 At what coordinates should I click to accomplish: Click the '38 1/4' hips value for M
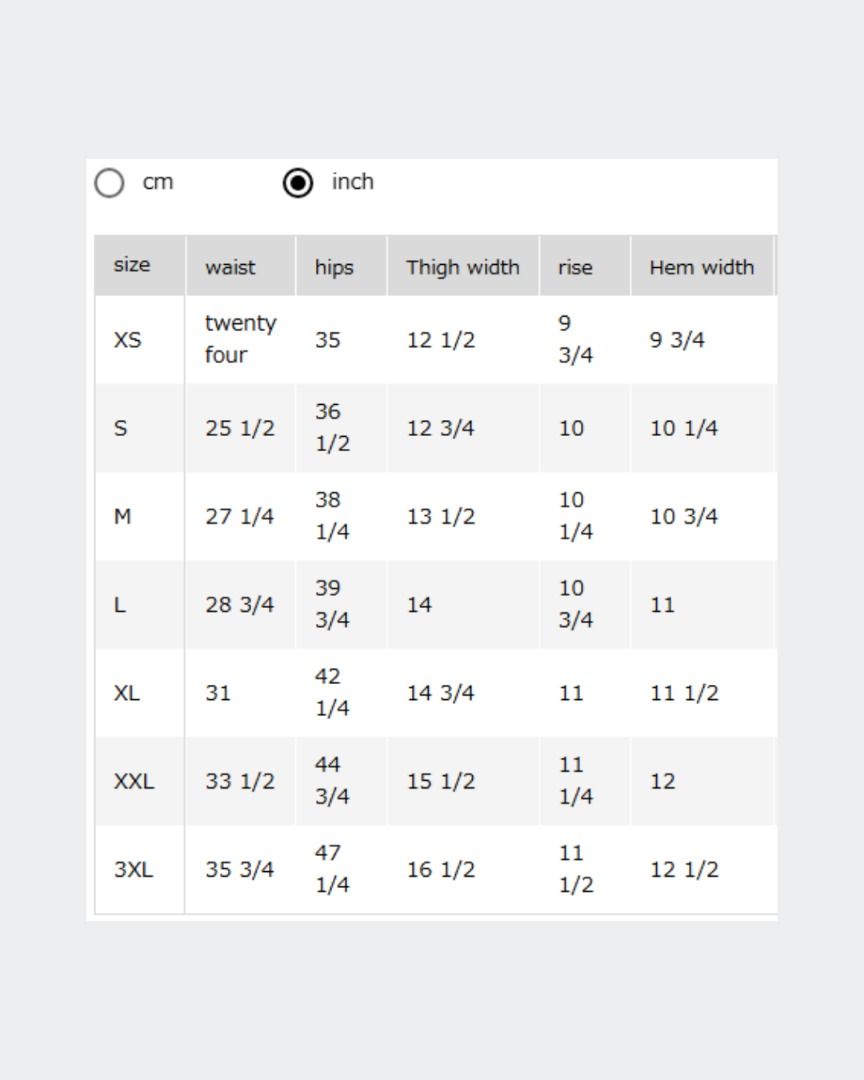[333, 515]
